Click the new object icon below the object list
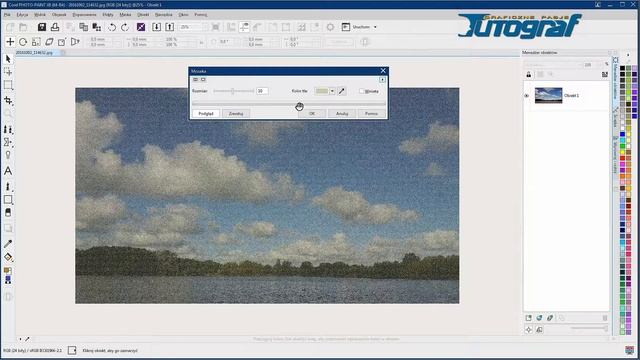The image size is (640, 360). (x=529, y=318)
